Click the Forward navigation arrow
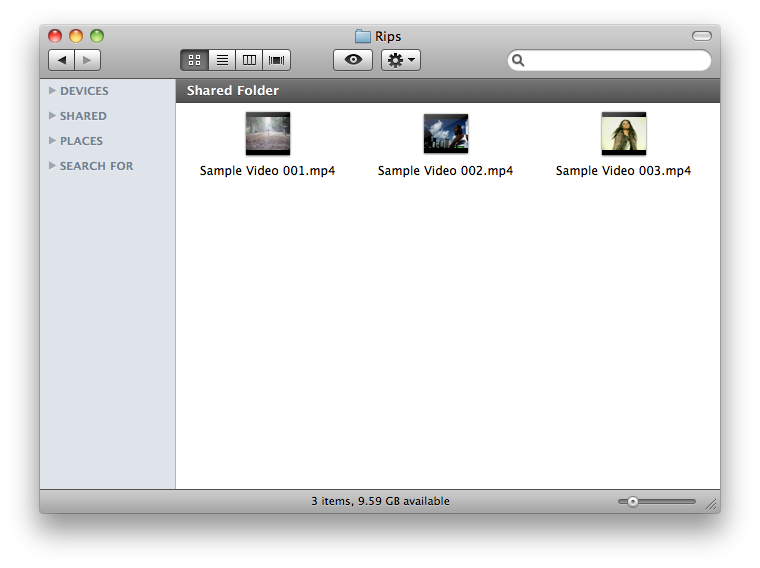The width and height of the screenshot is (760, 568). [88, 60]
